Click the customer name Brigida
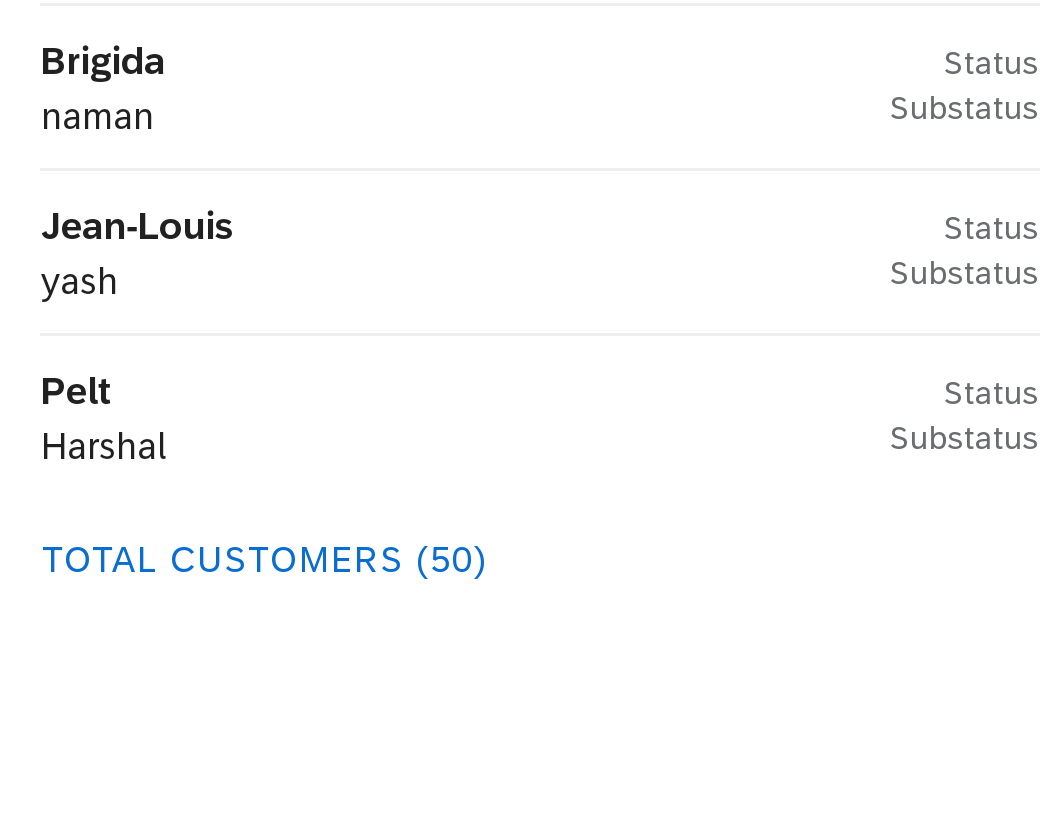This screenshot has height=817, width=1063. [103, 61]
